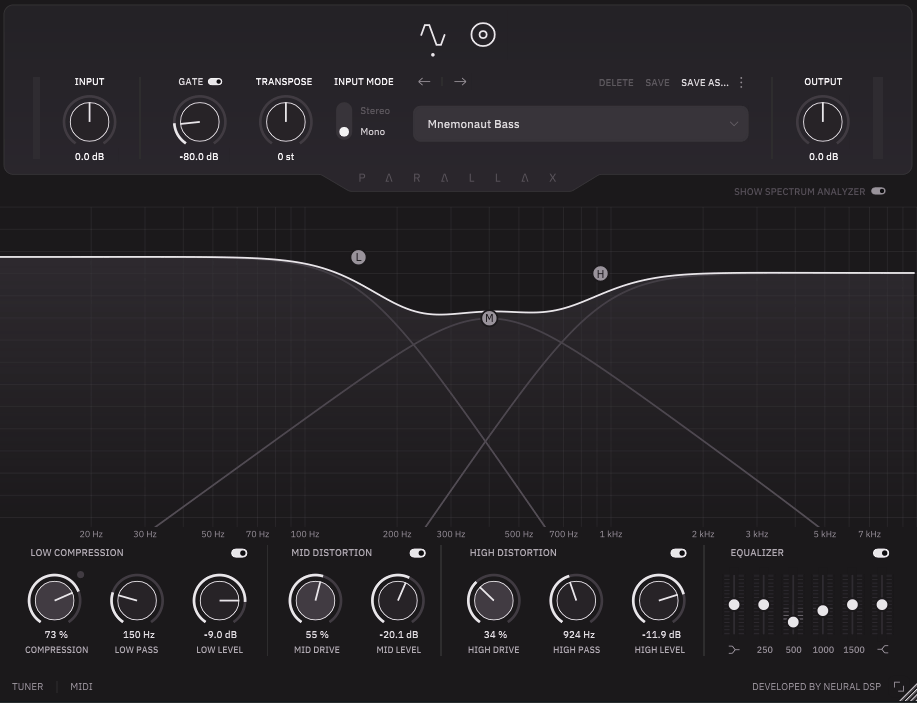Select the H high band node
917x703 pixels.
coord(600,273)
